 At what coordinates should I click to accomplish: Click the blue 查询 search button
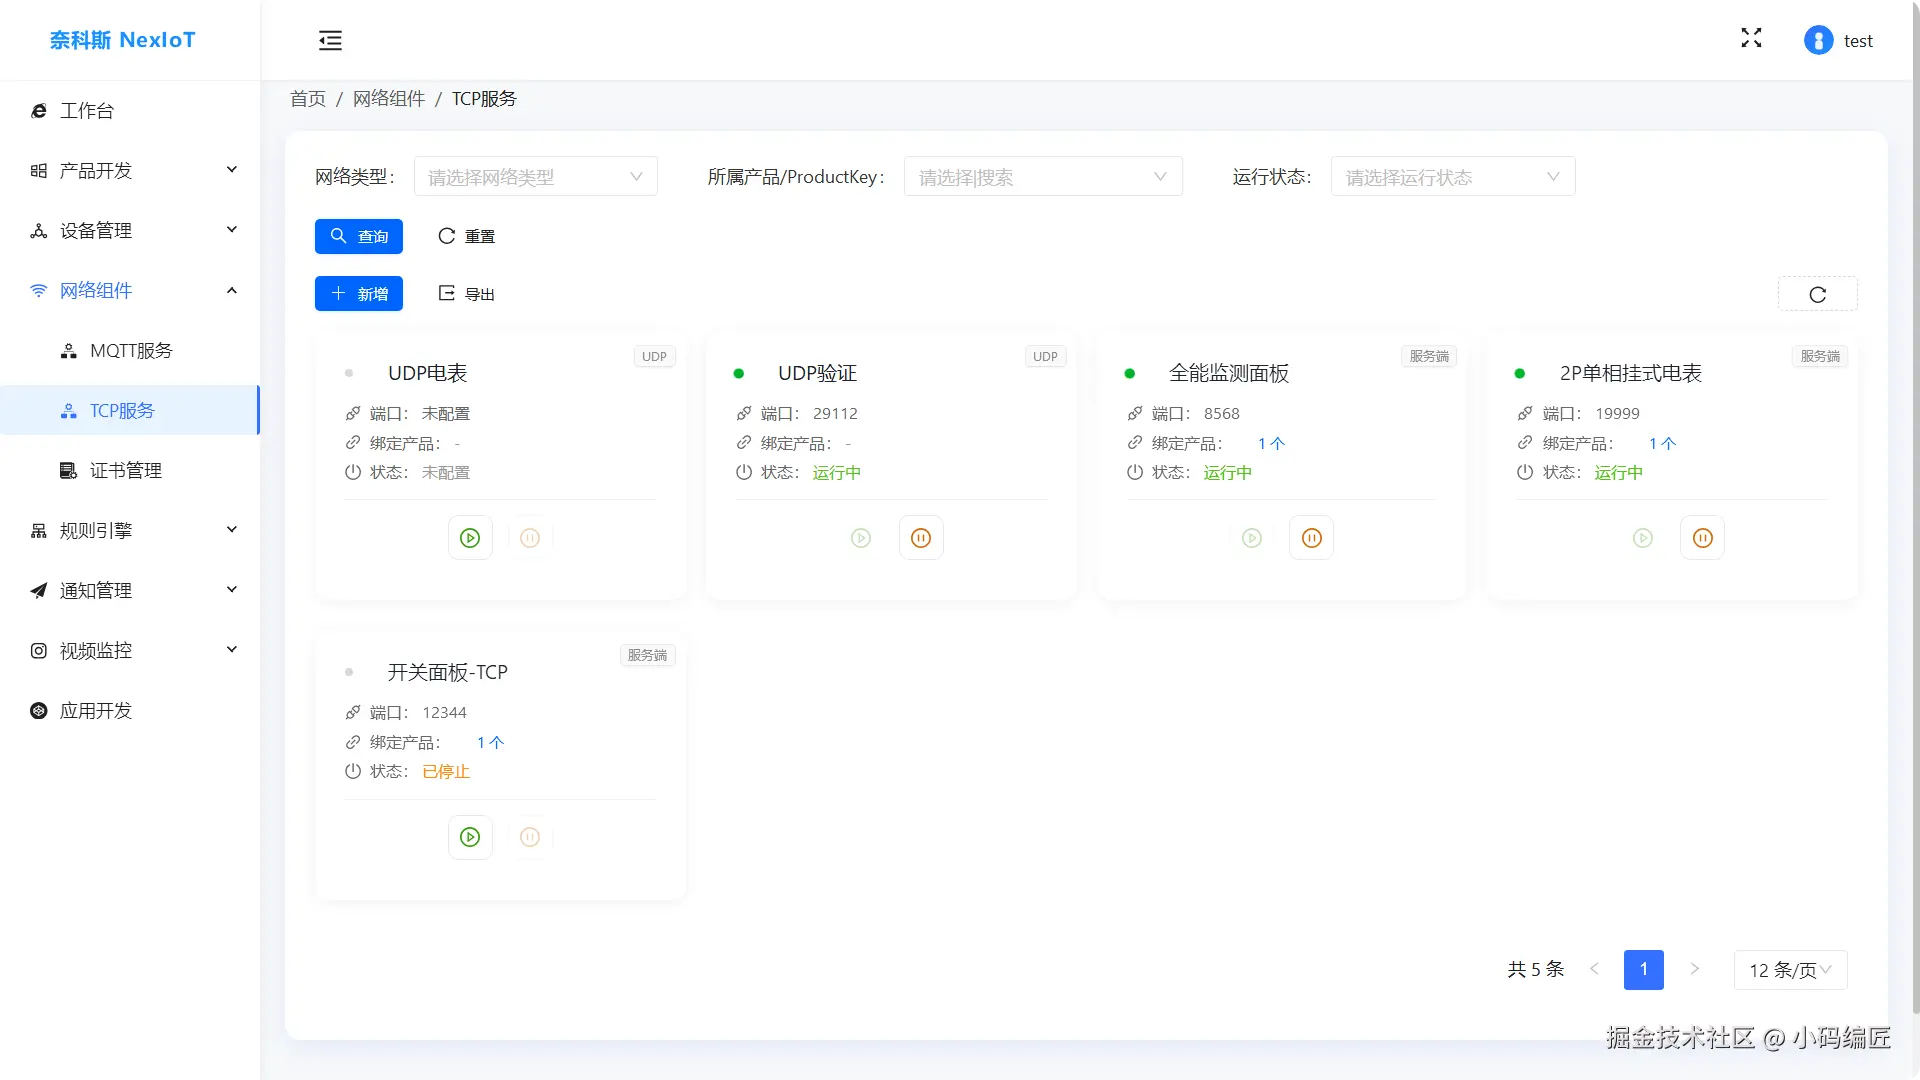pos(358,236)
